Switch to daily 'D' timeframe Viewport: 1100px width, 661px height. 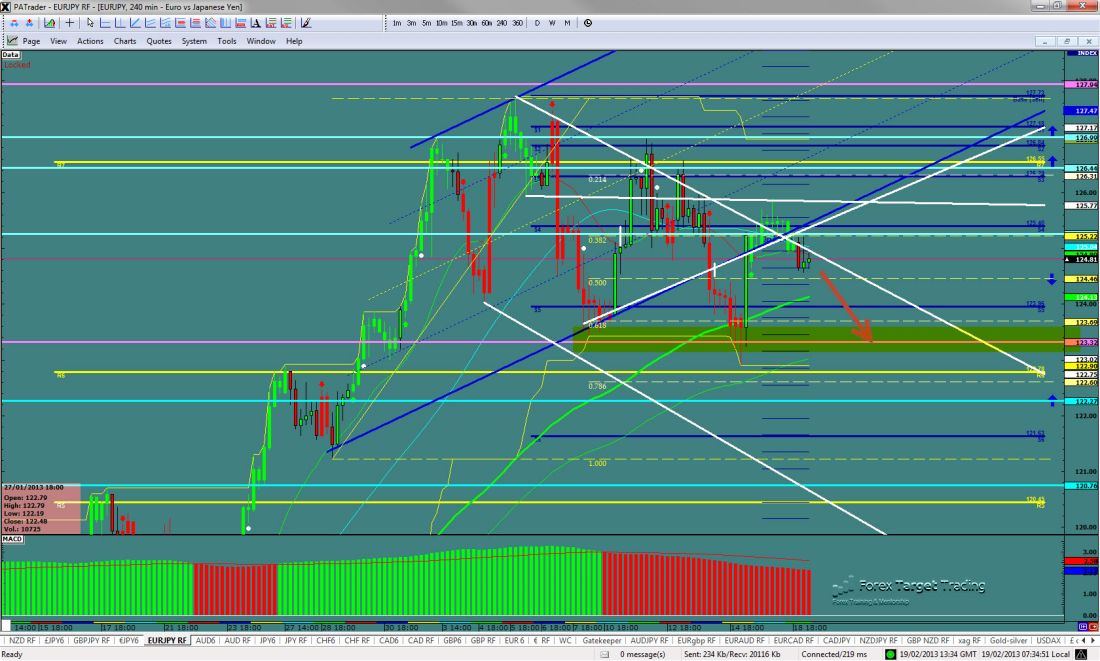coord(537,22)
